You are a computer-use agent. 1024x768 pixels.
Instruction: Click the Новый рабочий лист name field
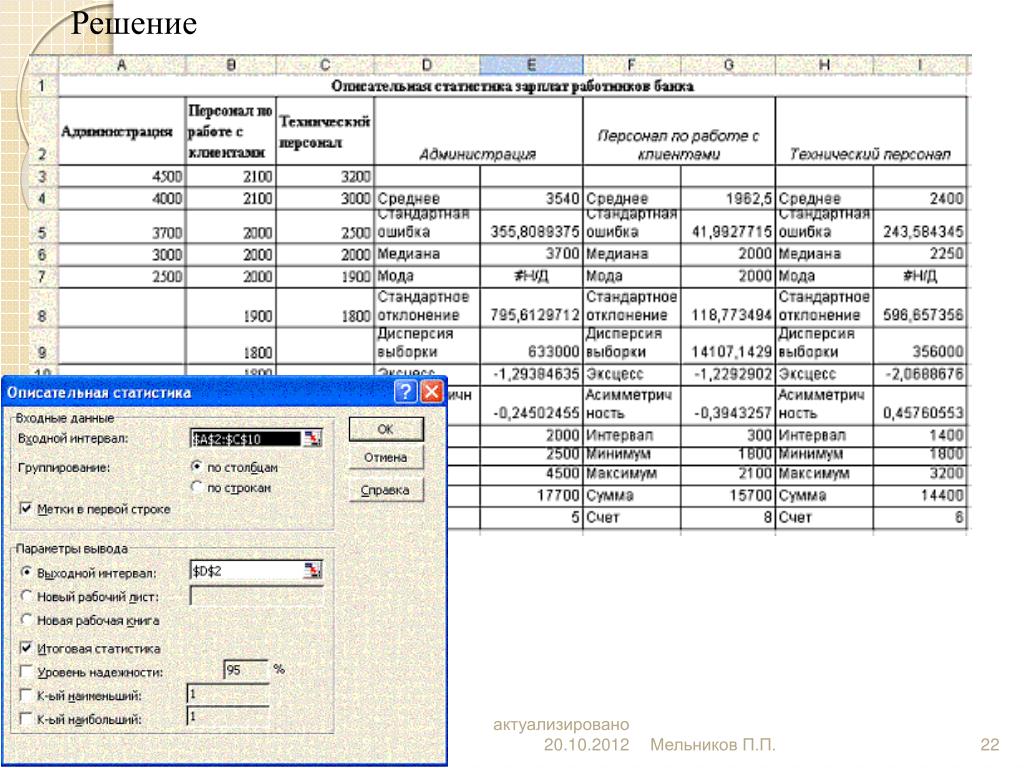tap(256, 595)
